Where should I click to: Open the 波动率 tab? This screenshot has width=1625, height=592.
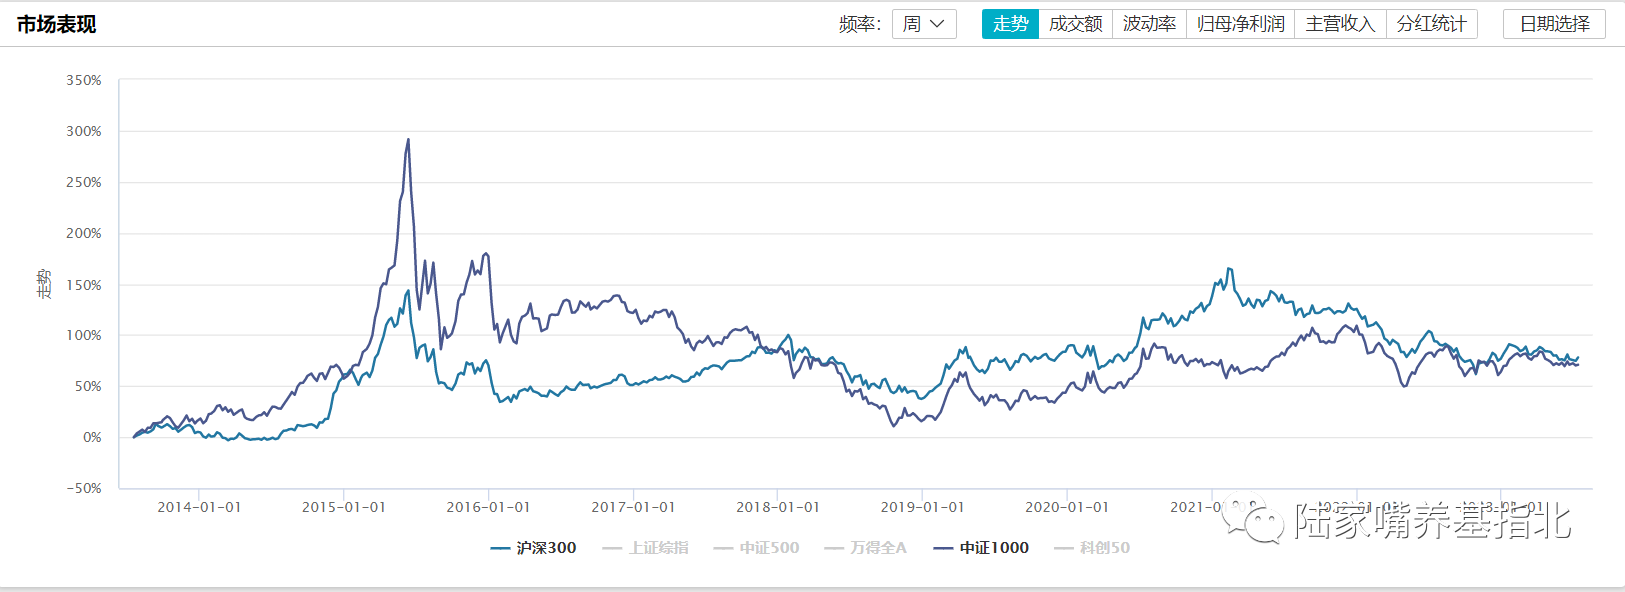(x=1149, y=24)
